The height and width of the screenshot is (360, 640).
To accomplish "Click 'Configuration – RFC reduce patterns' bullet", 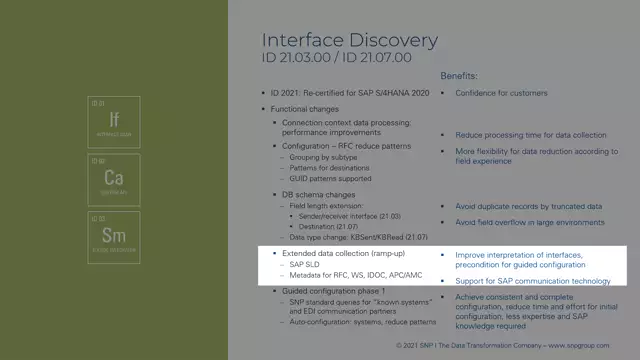I will click(x=347, y=146).
